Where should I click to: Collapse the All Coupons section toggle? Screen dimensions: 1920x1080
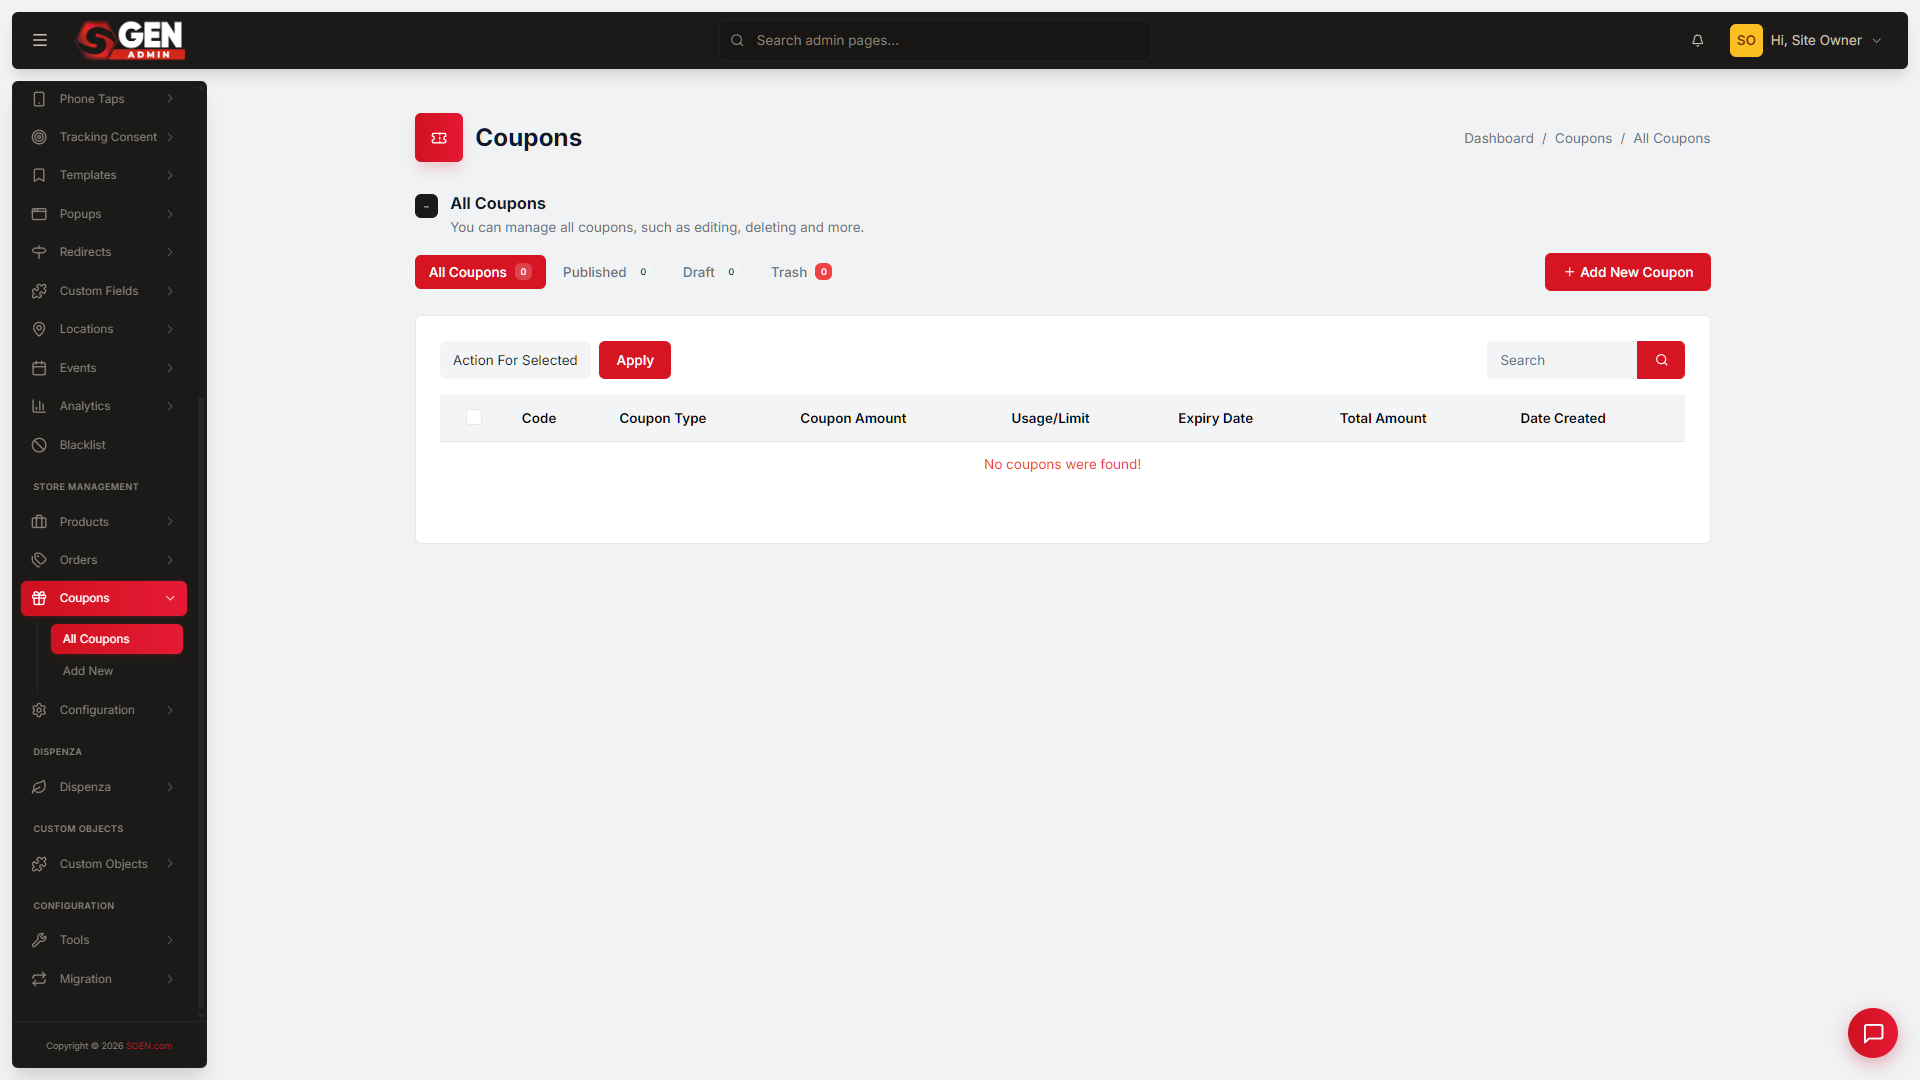click(x=426, y=206)
